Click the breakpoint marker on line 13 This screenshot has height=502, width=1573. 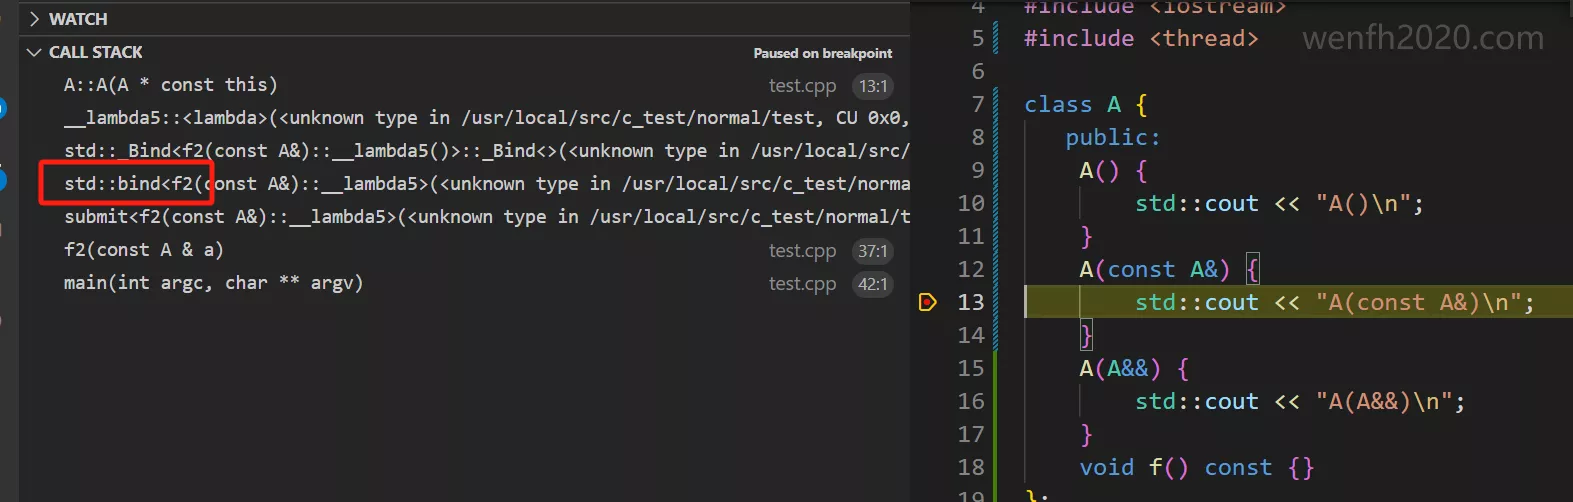pyautogui.click(x=928, y=302)
